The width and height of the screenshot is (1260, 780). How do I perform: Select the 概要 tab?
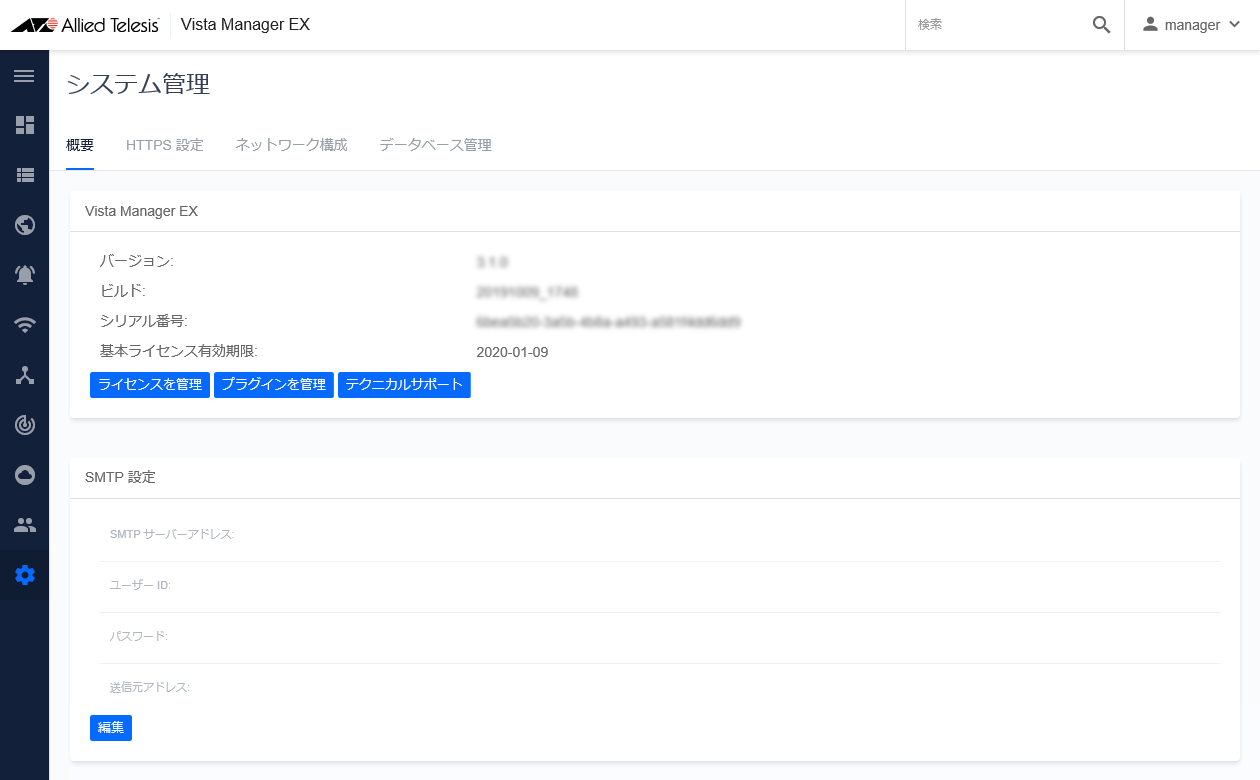(x=80, y=145)
